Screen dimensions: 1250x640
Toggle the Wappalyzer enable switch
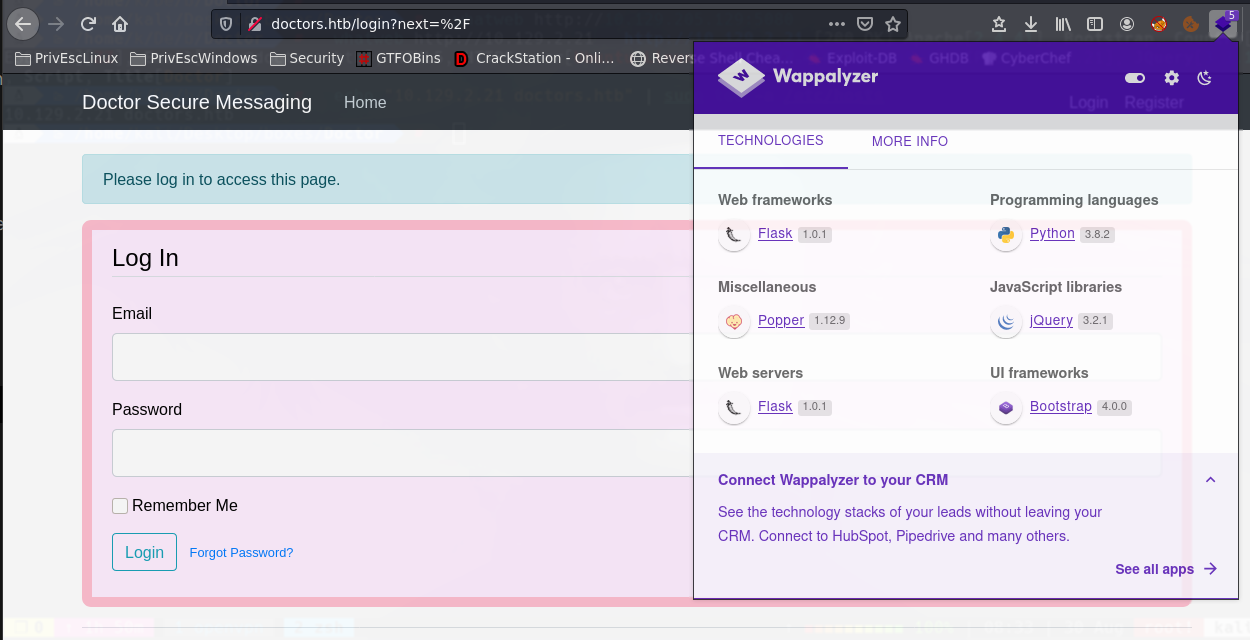[1135, 78]
